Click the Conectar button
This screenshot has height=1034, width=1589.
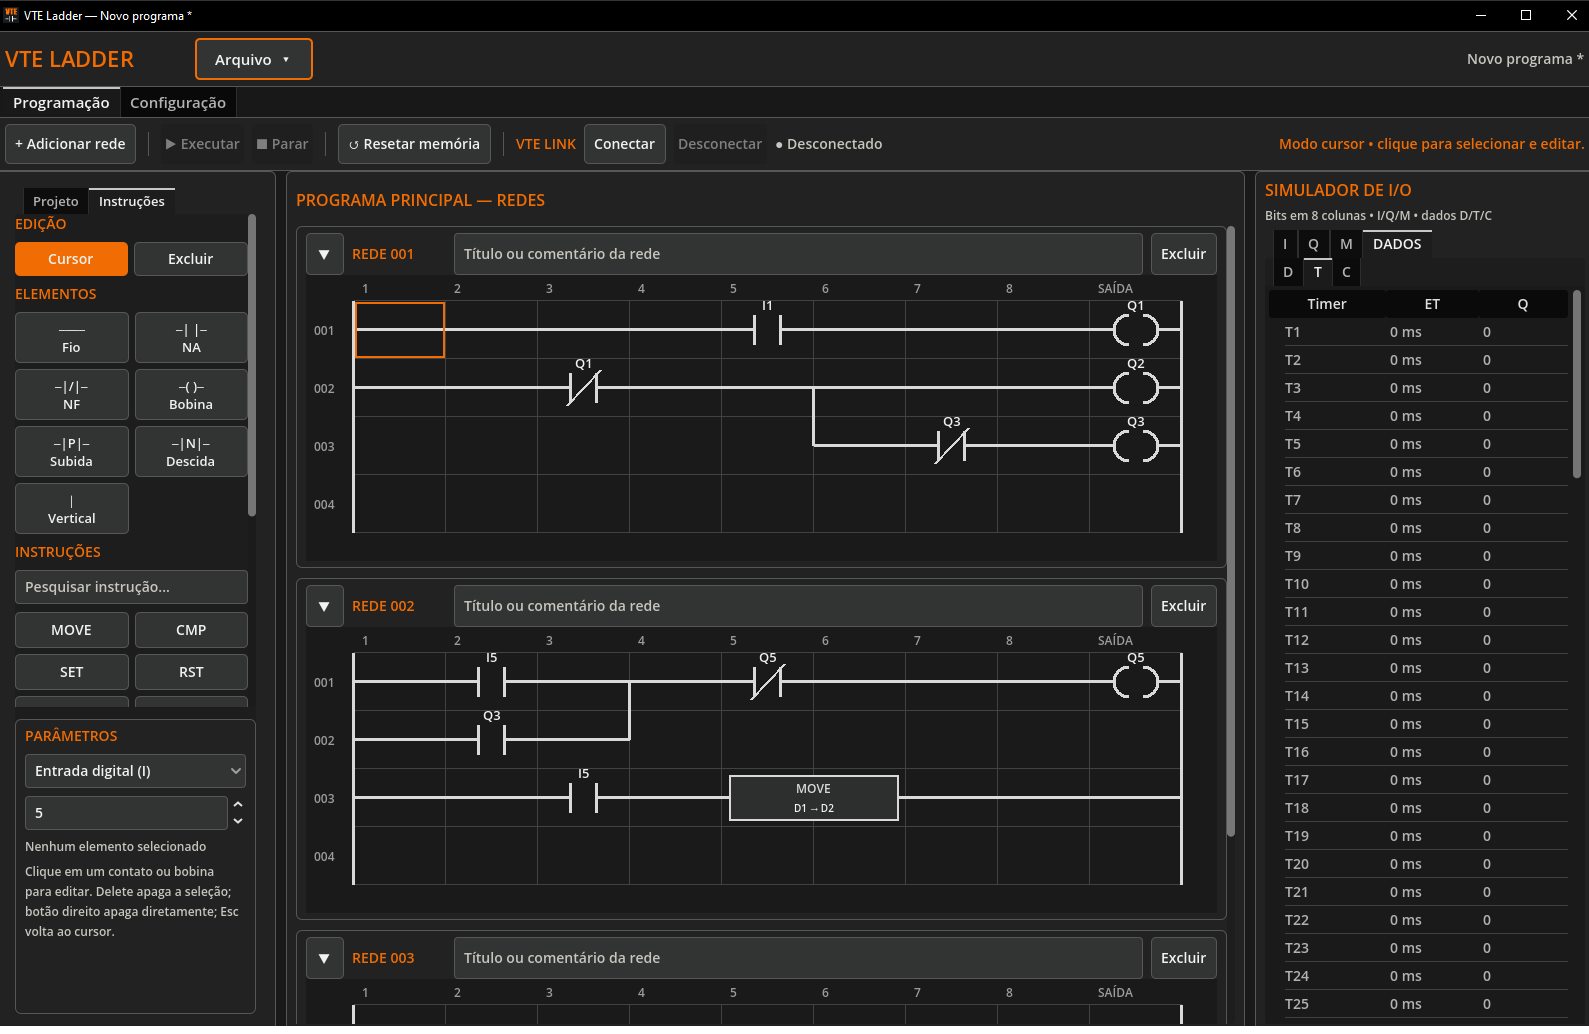pyautogui.click(x=624, y=144)
